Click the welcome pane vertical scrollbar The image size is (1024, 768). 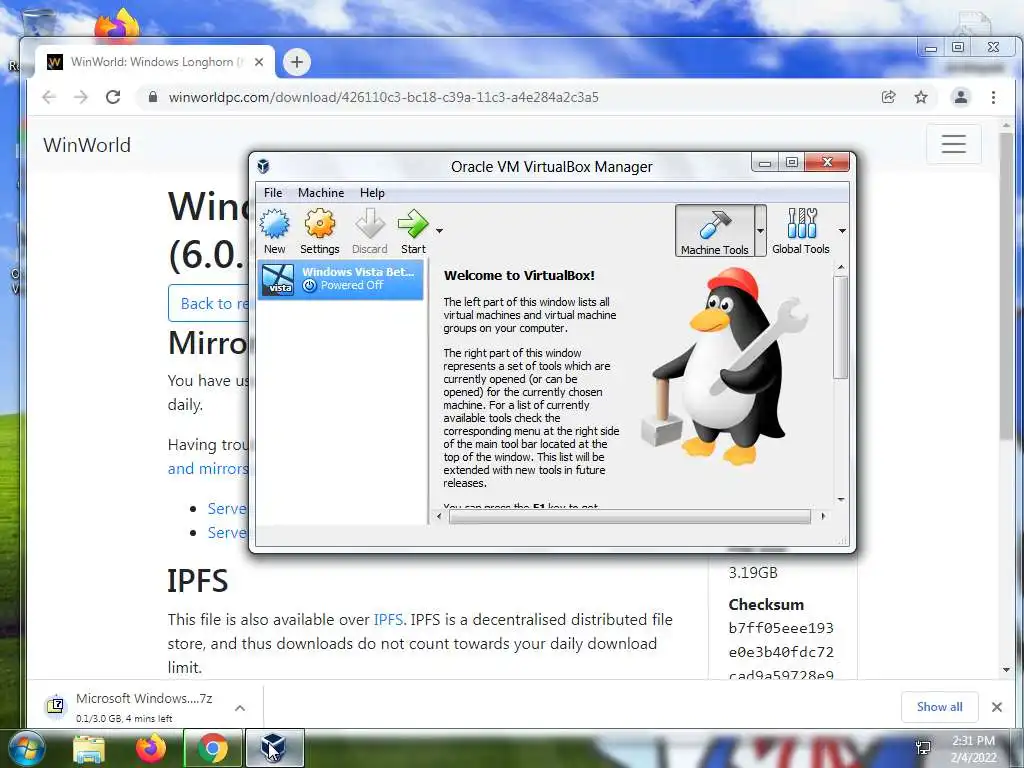840,327
